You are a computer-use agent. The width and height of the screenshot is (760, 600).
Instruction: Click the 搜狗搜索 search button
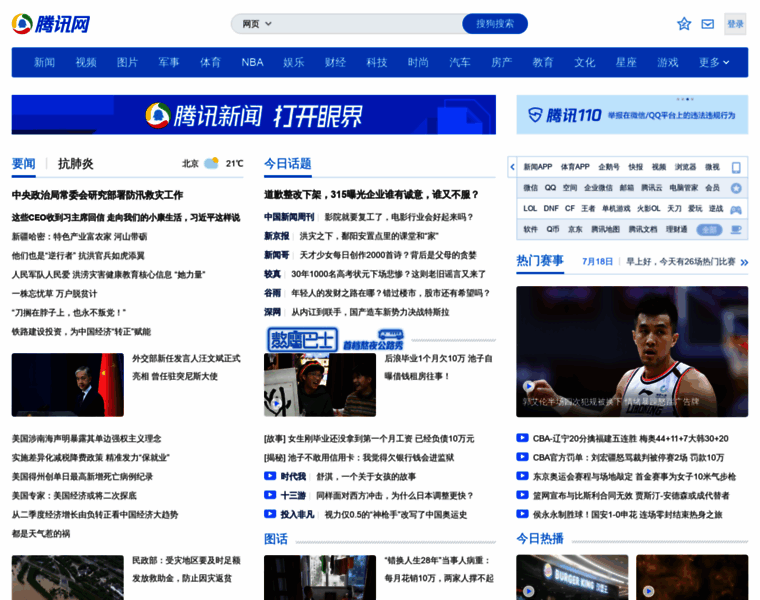[495, 24]
